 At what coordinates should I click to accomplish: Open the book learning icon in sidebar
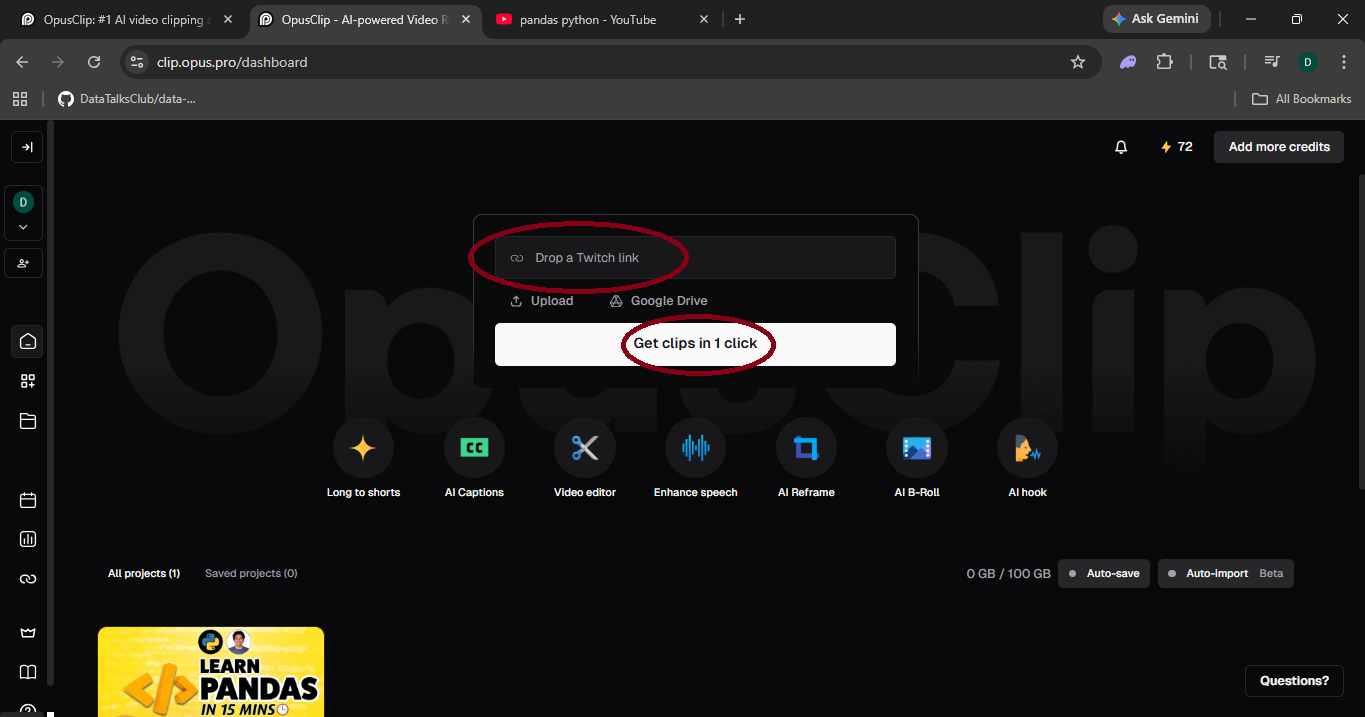(x=28, y=672)
